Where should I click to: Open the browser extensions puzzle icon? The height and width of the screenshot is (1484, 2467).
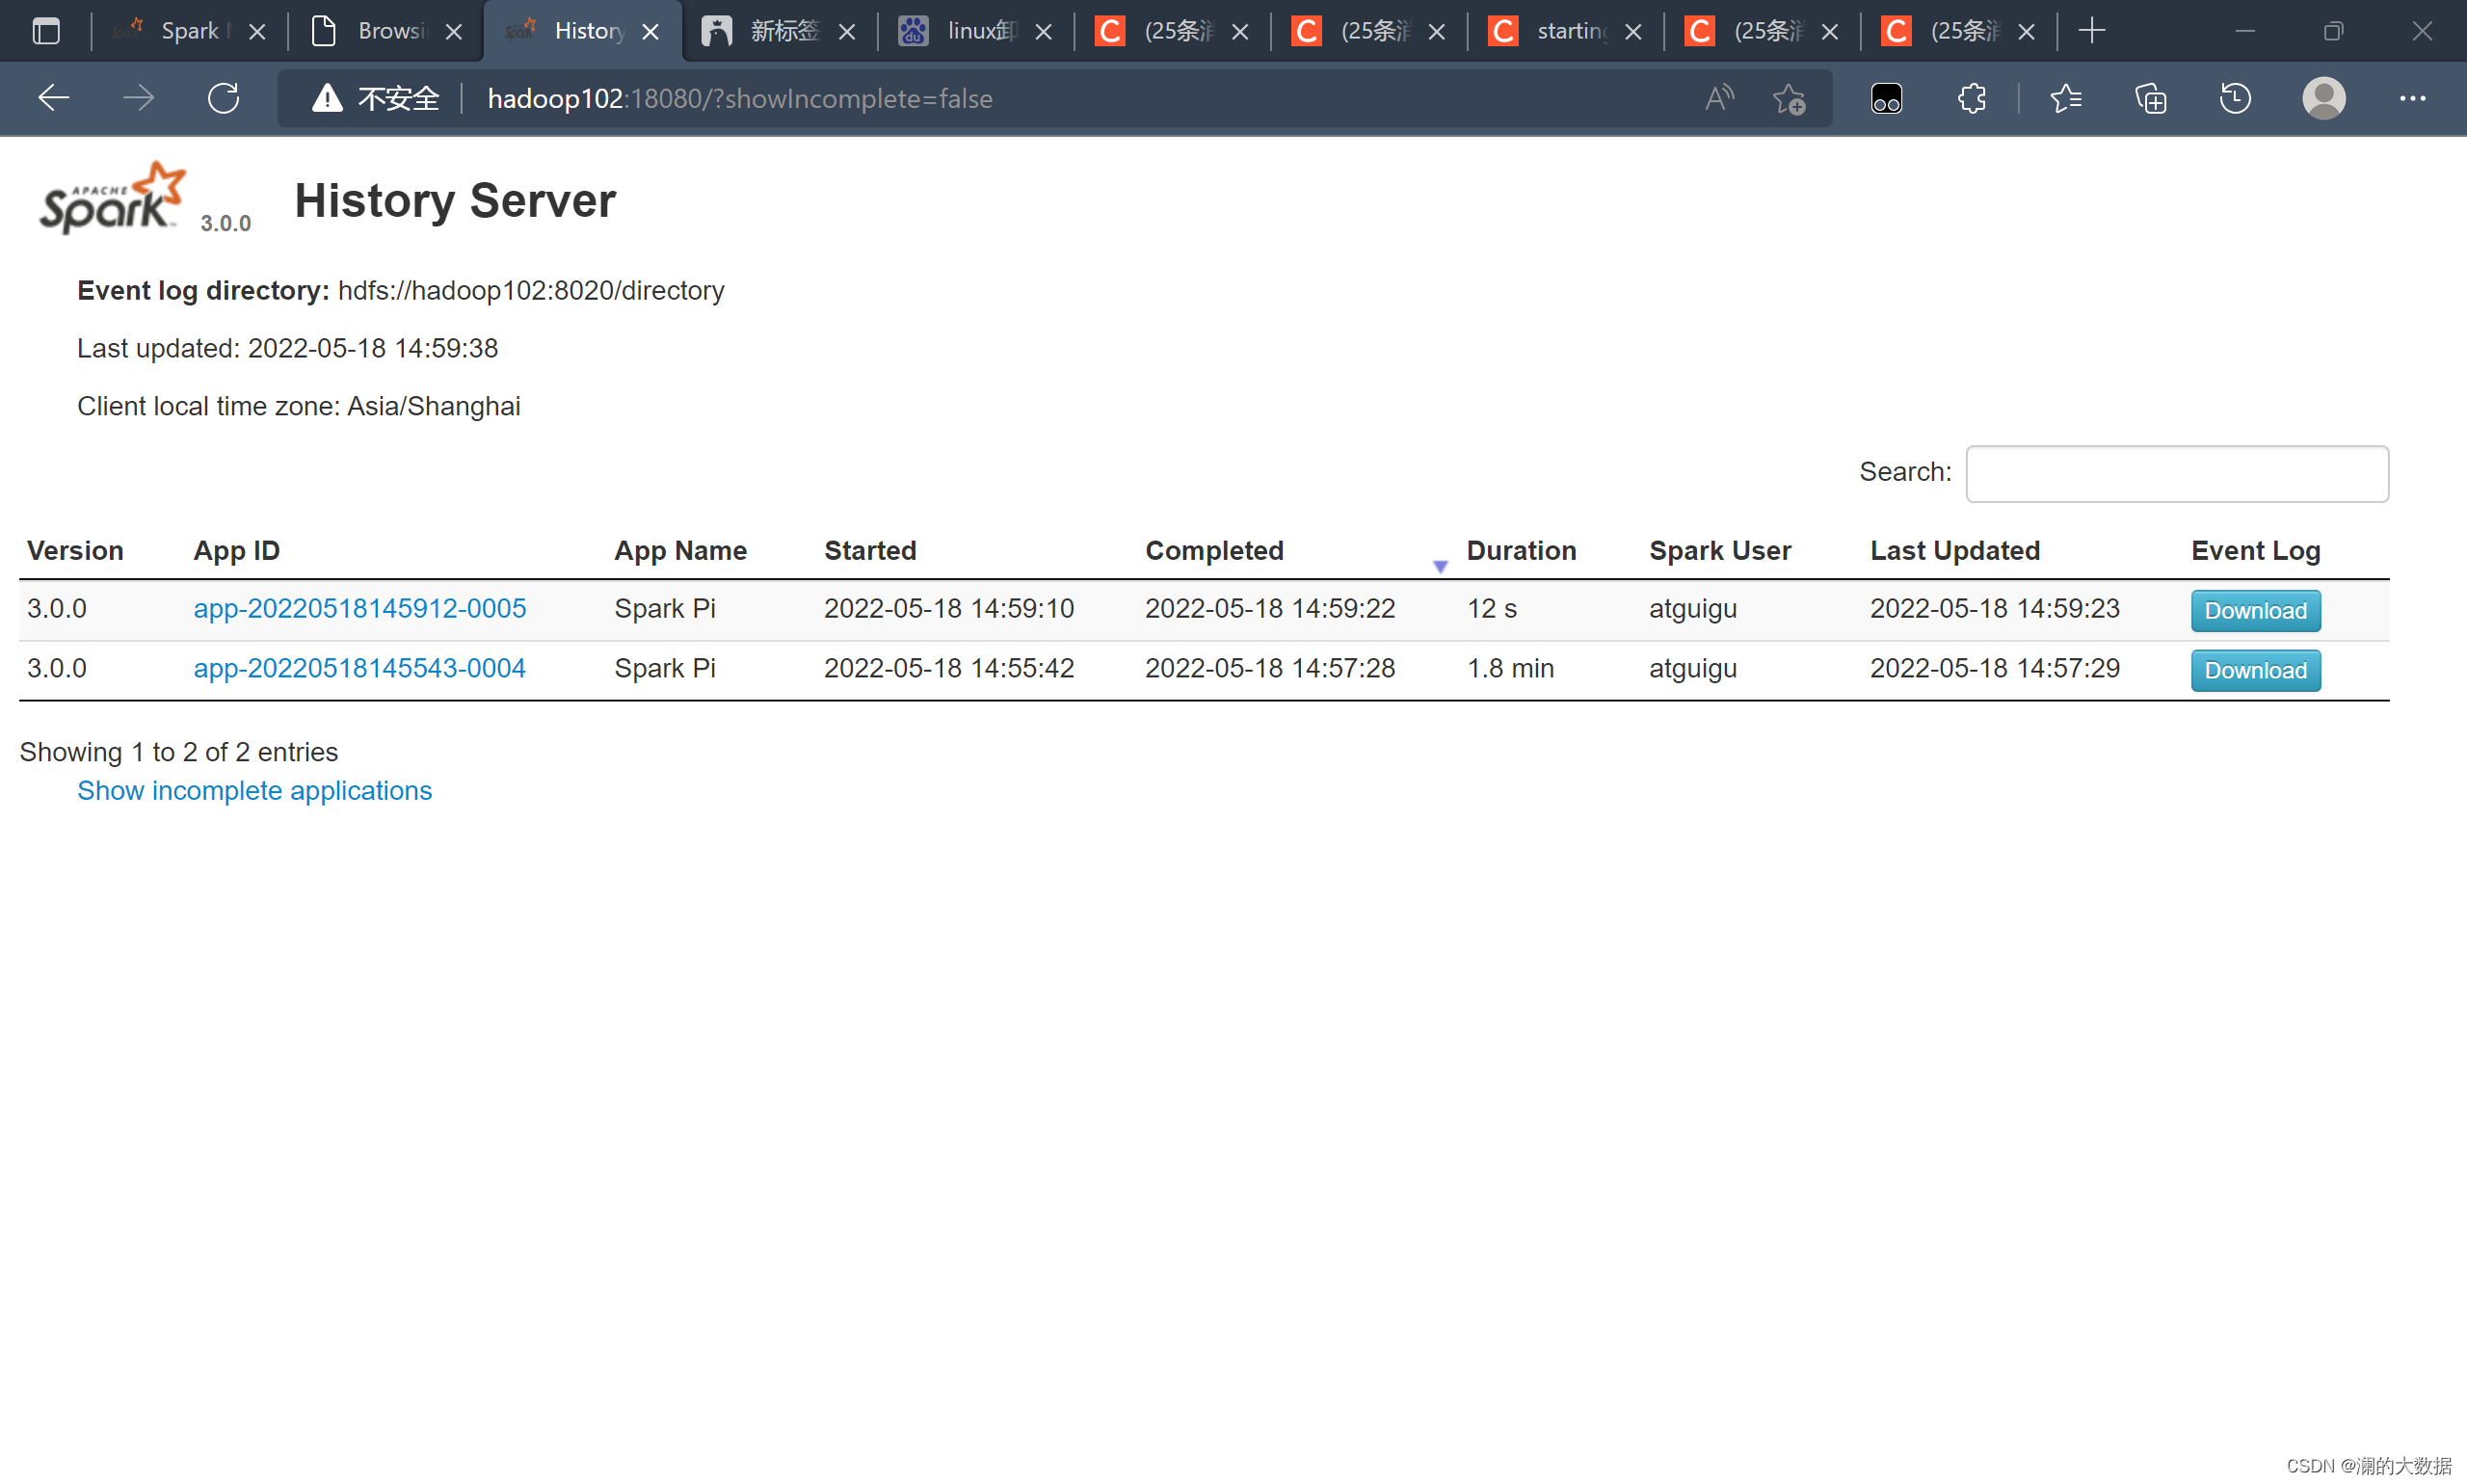click(1972, 98)
